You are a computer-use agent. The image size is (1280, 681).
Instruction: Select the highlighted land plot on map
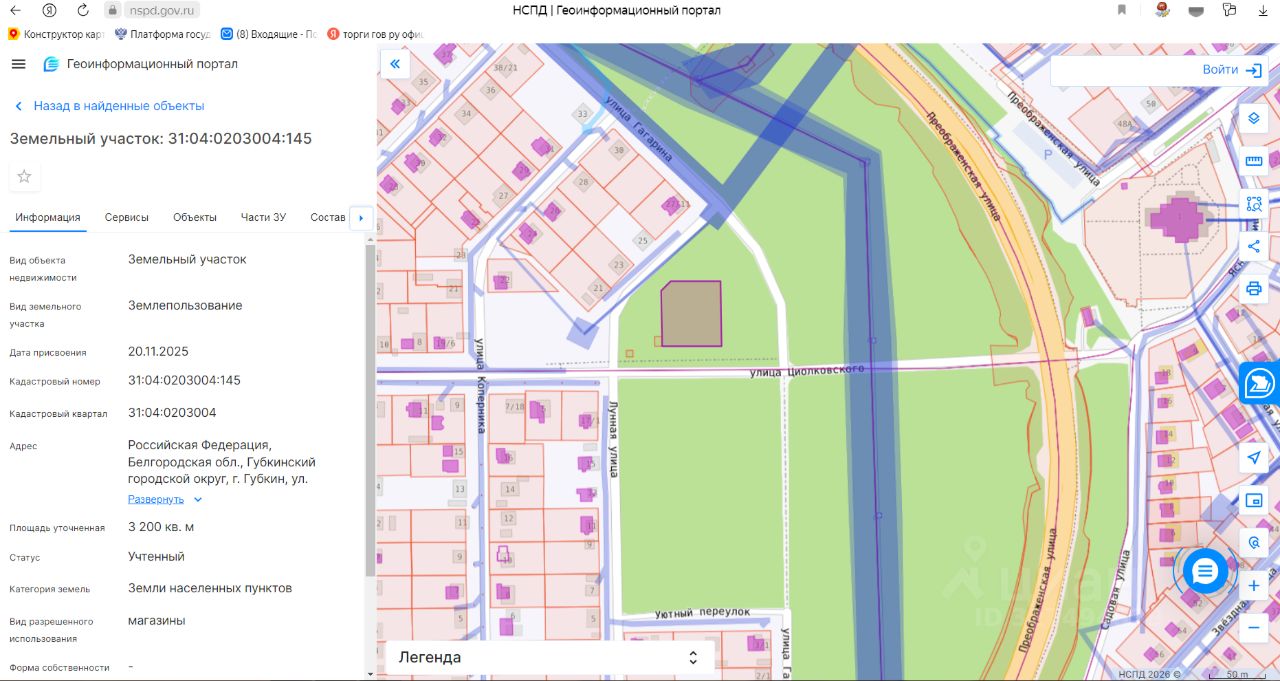[691, 313]
